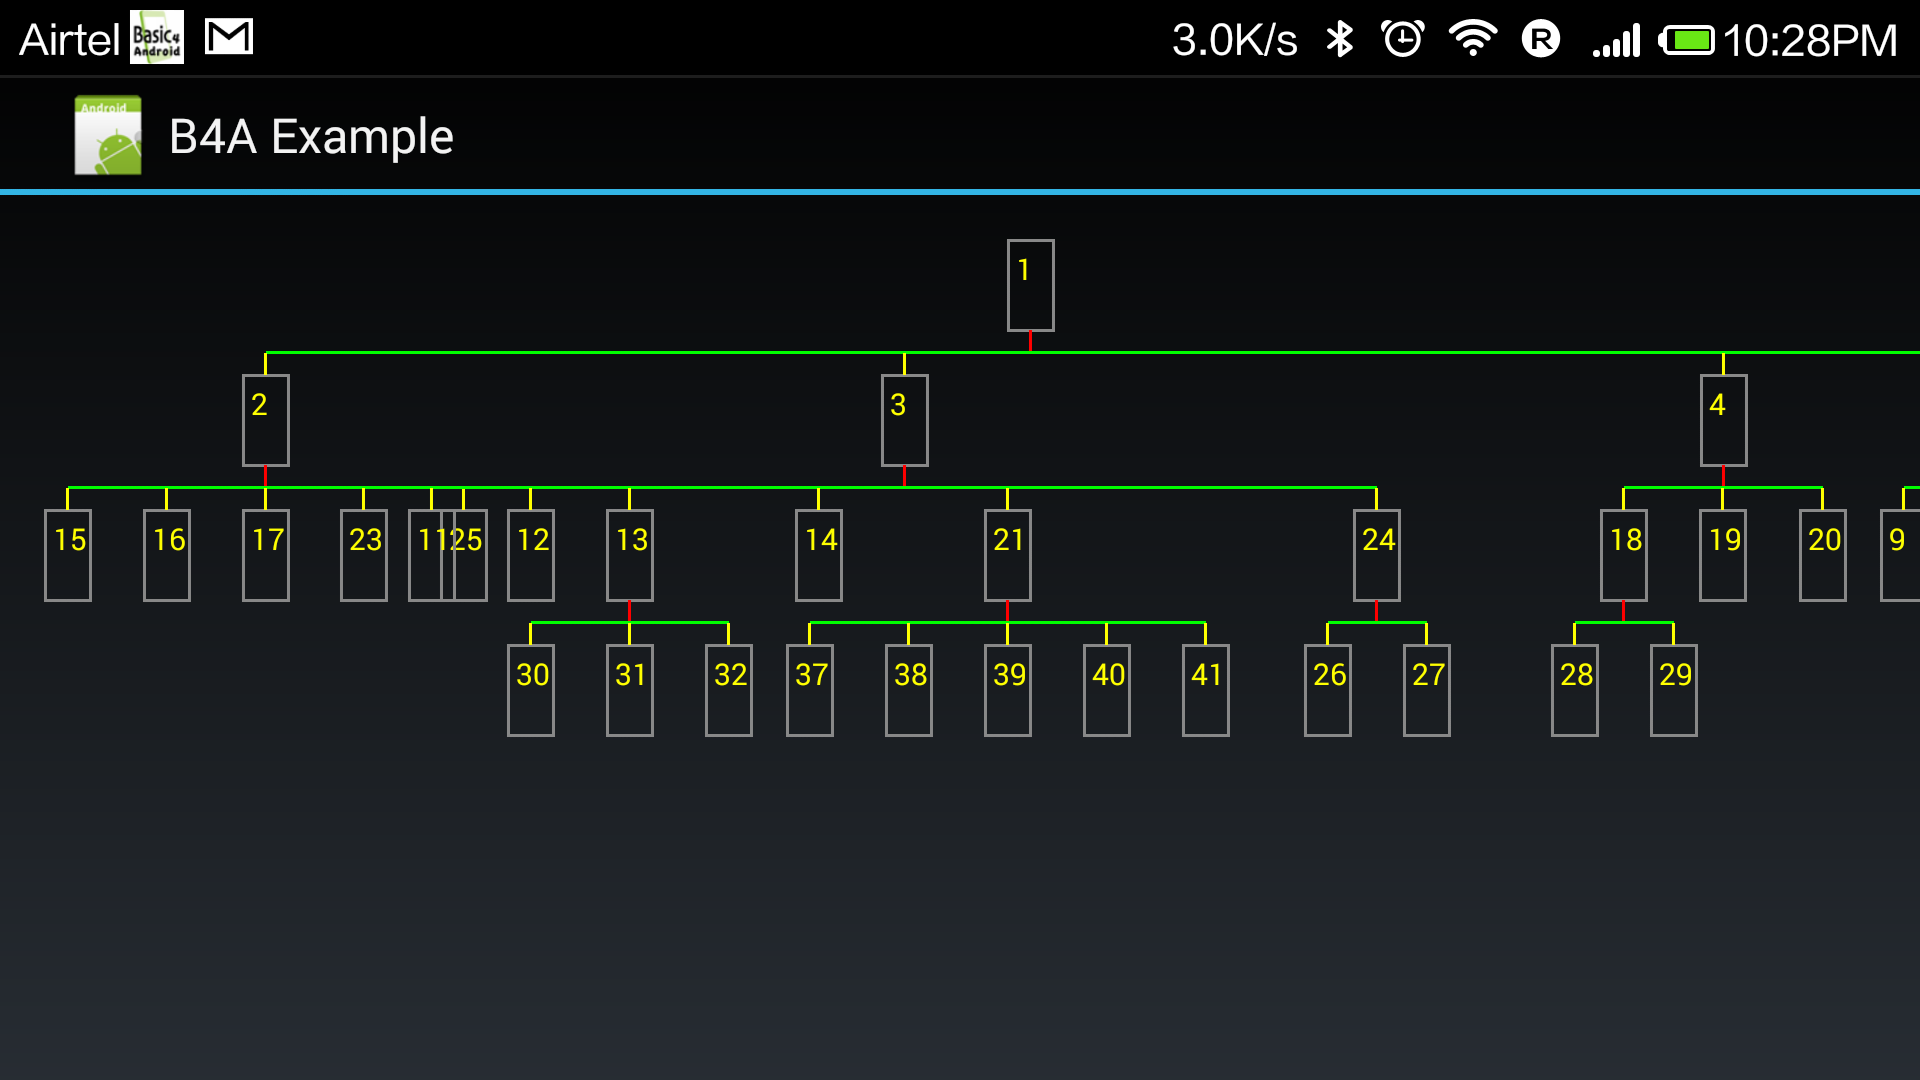
Task: Select tree node 2
Action: click(x=265, y=420)
